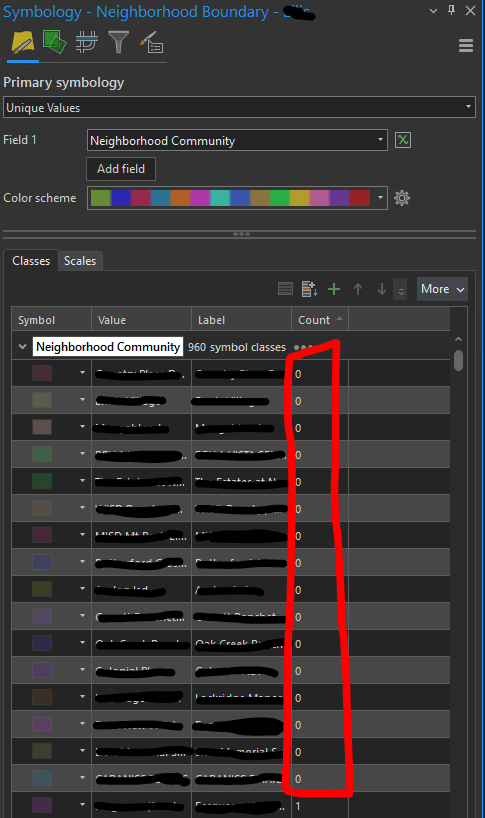Toggle the auto-hide pin on the Symbology pane
The height and width of the screenshot is (818, 485).
(452, 10)
